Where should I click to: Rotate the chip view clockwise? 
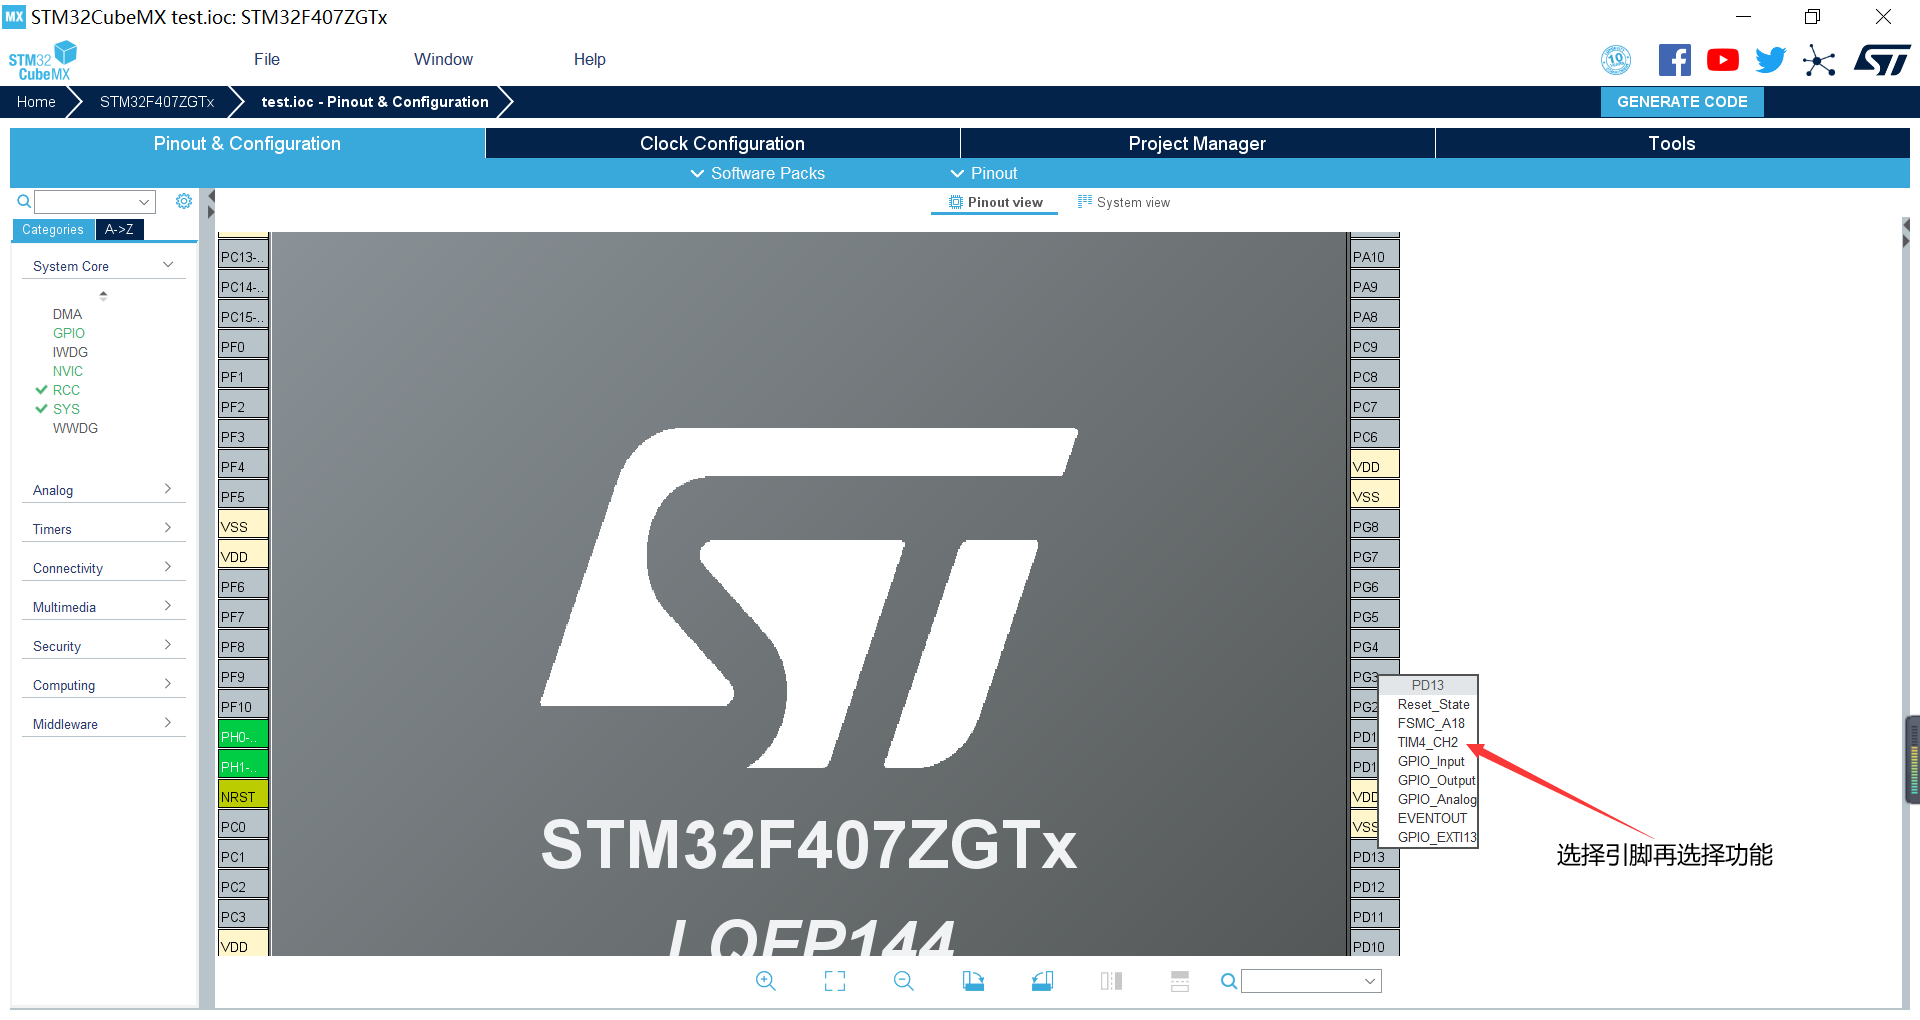973,981
